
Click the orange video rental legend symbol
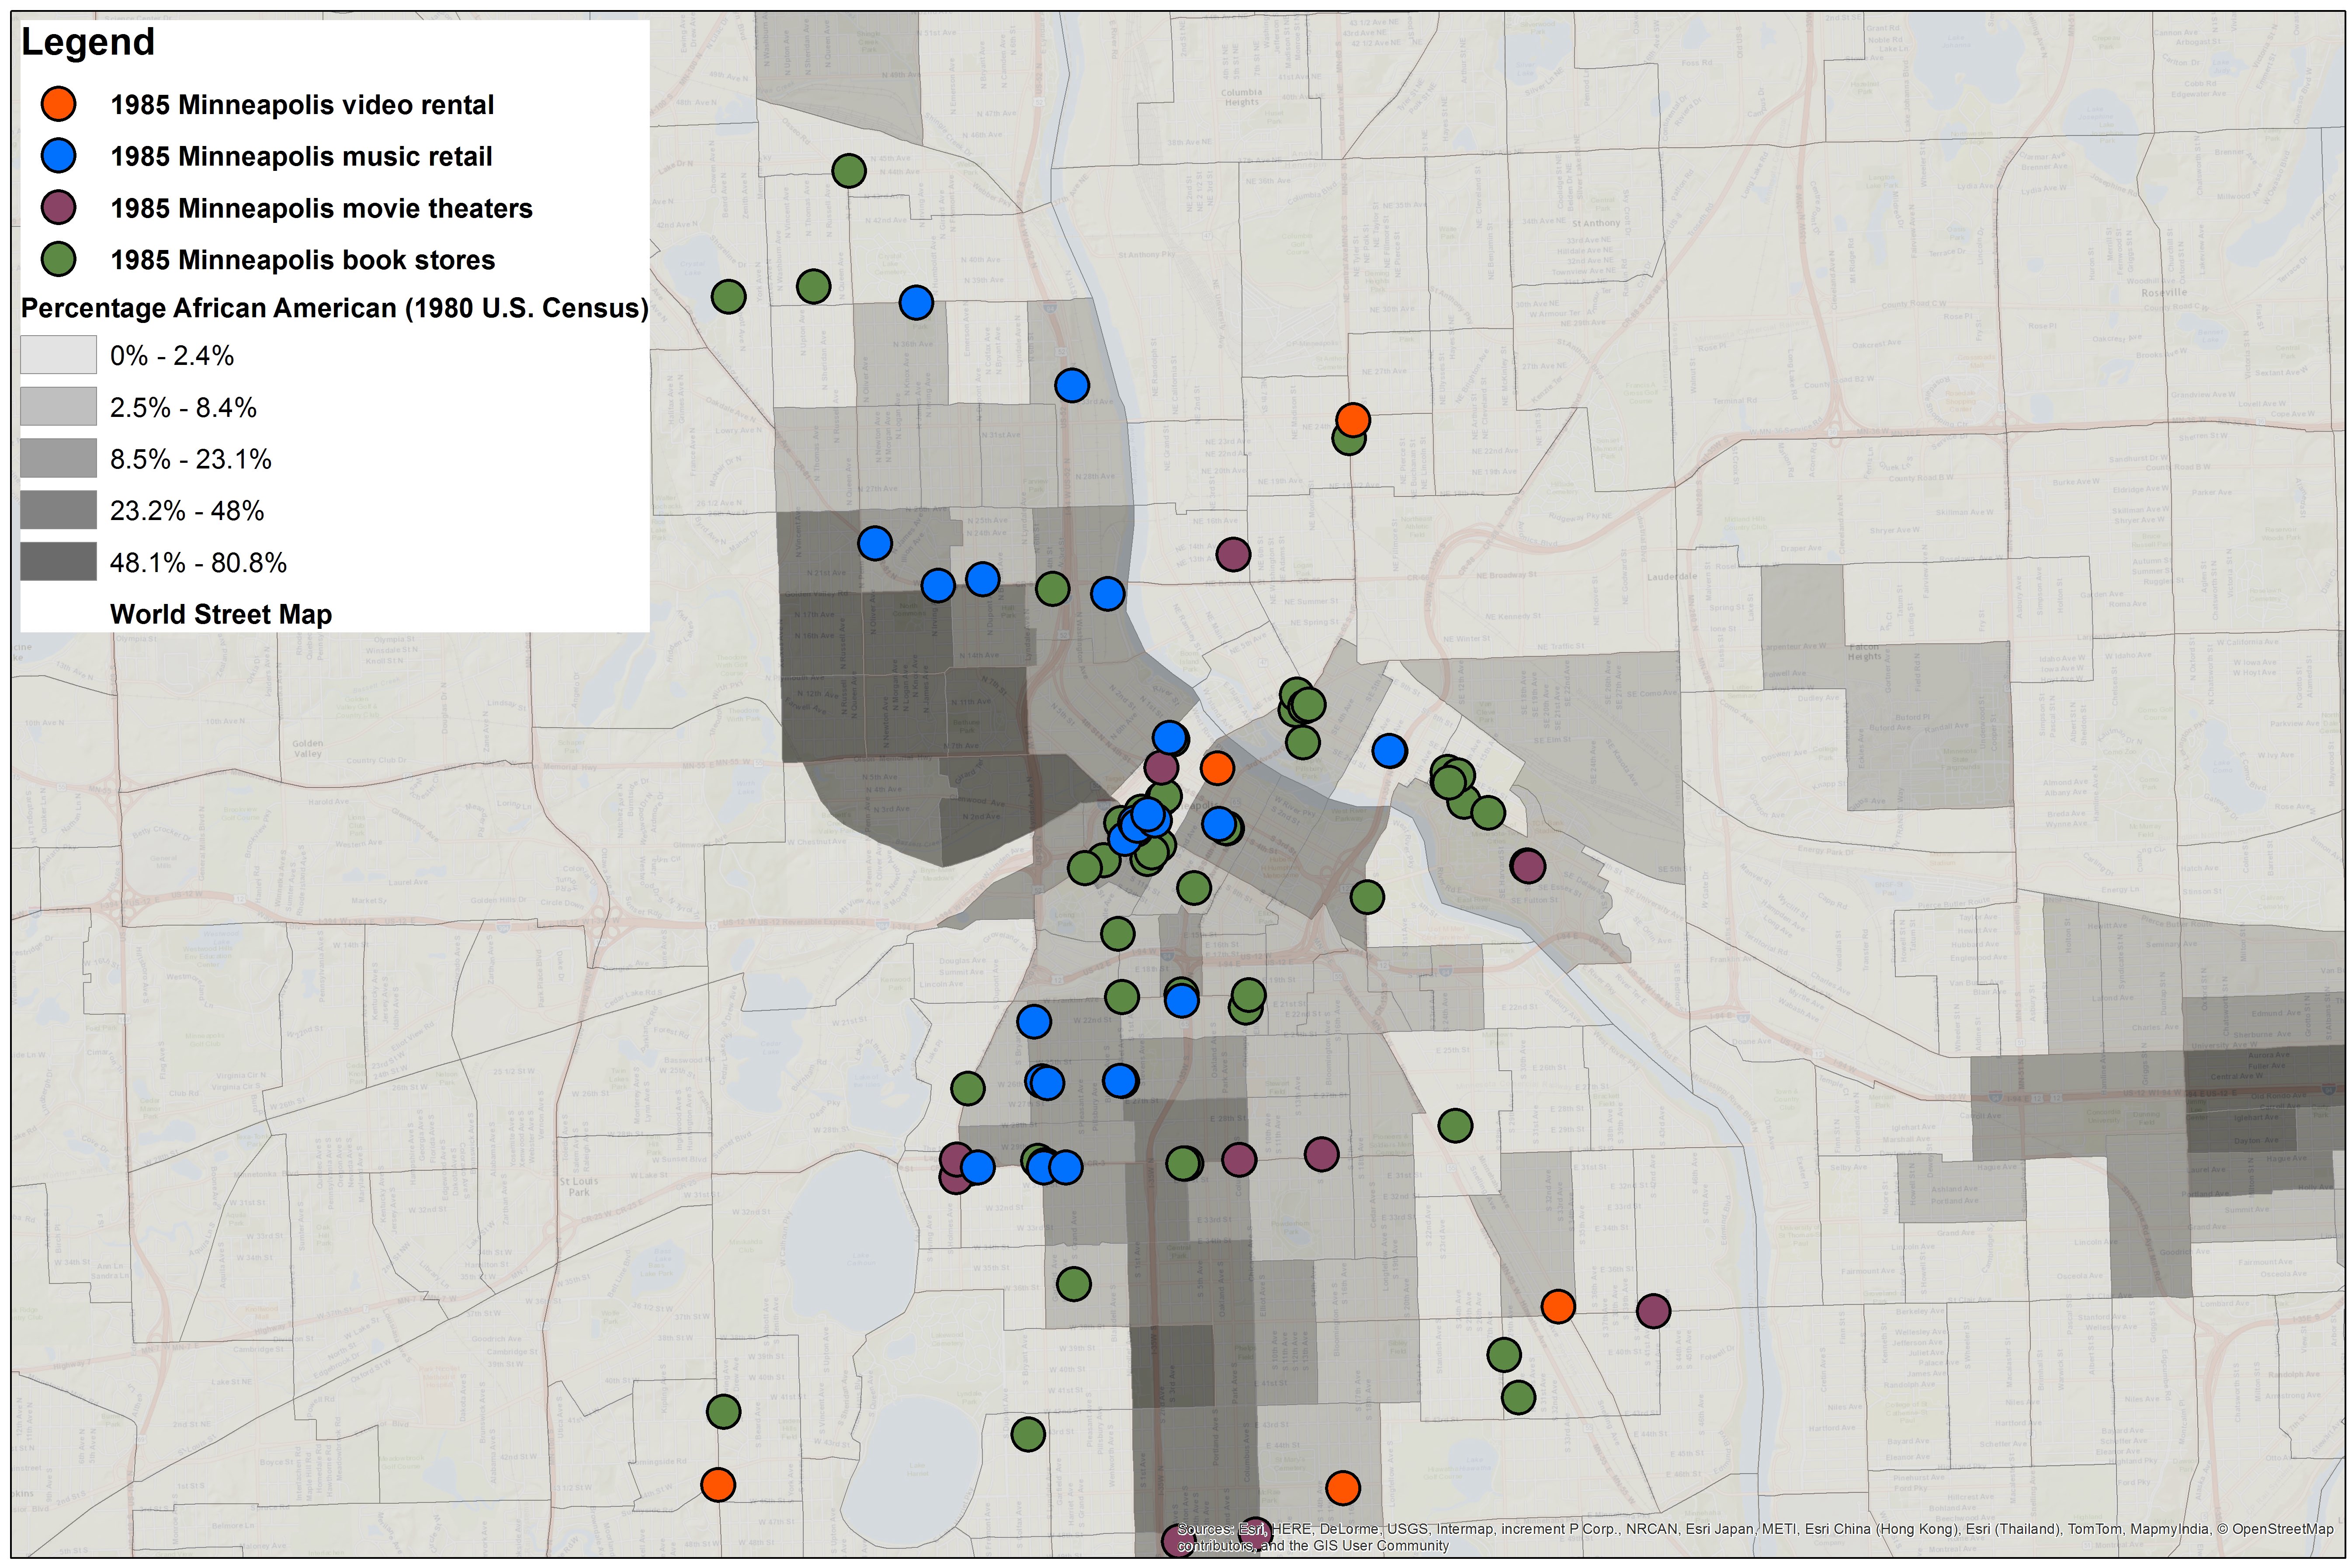click(x=59, y=104)
